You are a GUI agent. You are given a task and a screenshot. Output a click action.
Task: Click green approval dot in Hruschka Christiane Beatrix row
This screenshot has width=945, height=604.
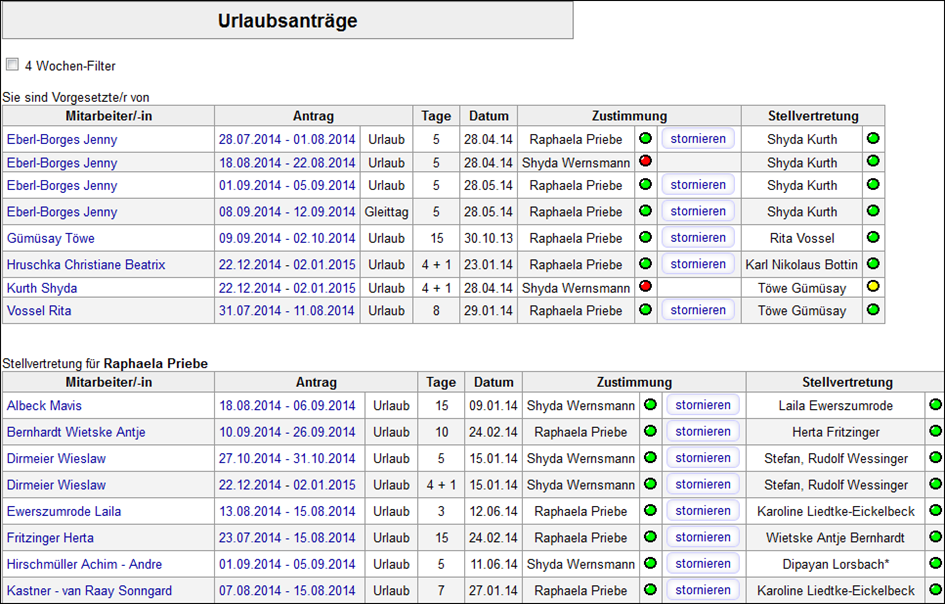[645, 263]
